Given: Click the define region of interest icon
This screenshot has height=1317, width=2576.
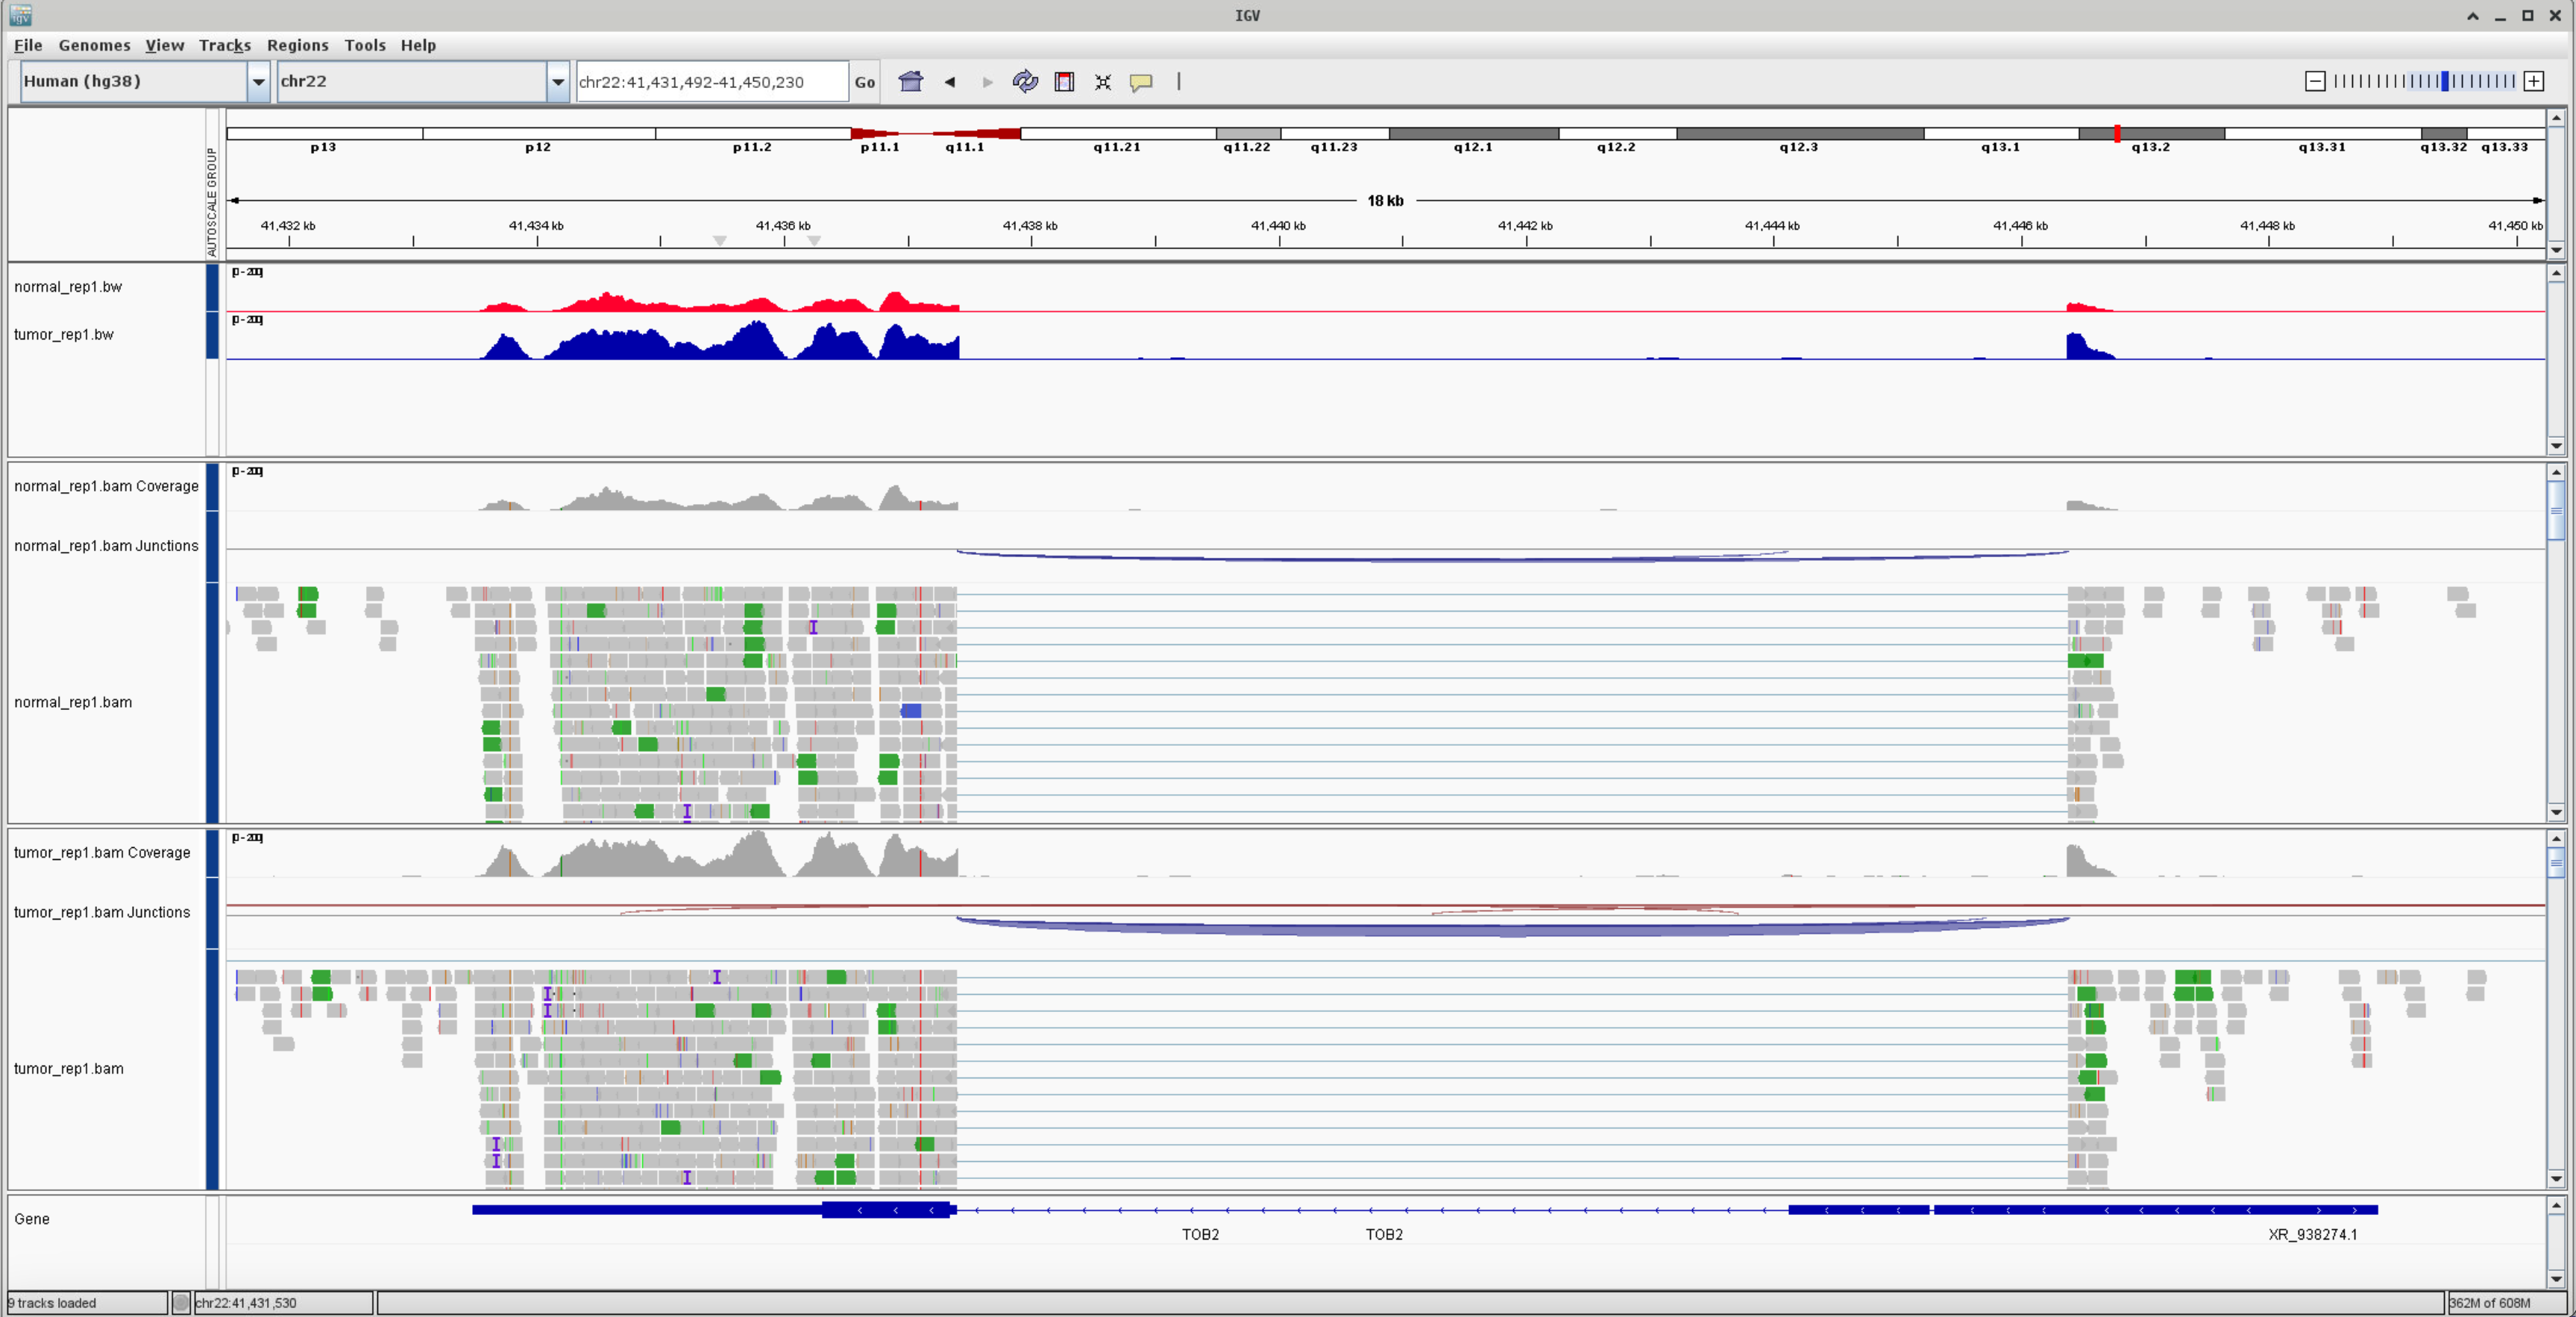Looking at the screenshot, I should tap(1064, 82).
